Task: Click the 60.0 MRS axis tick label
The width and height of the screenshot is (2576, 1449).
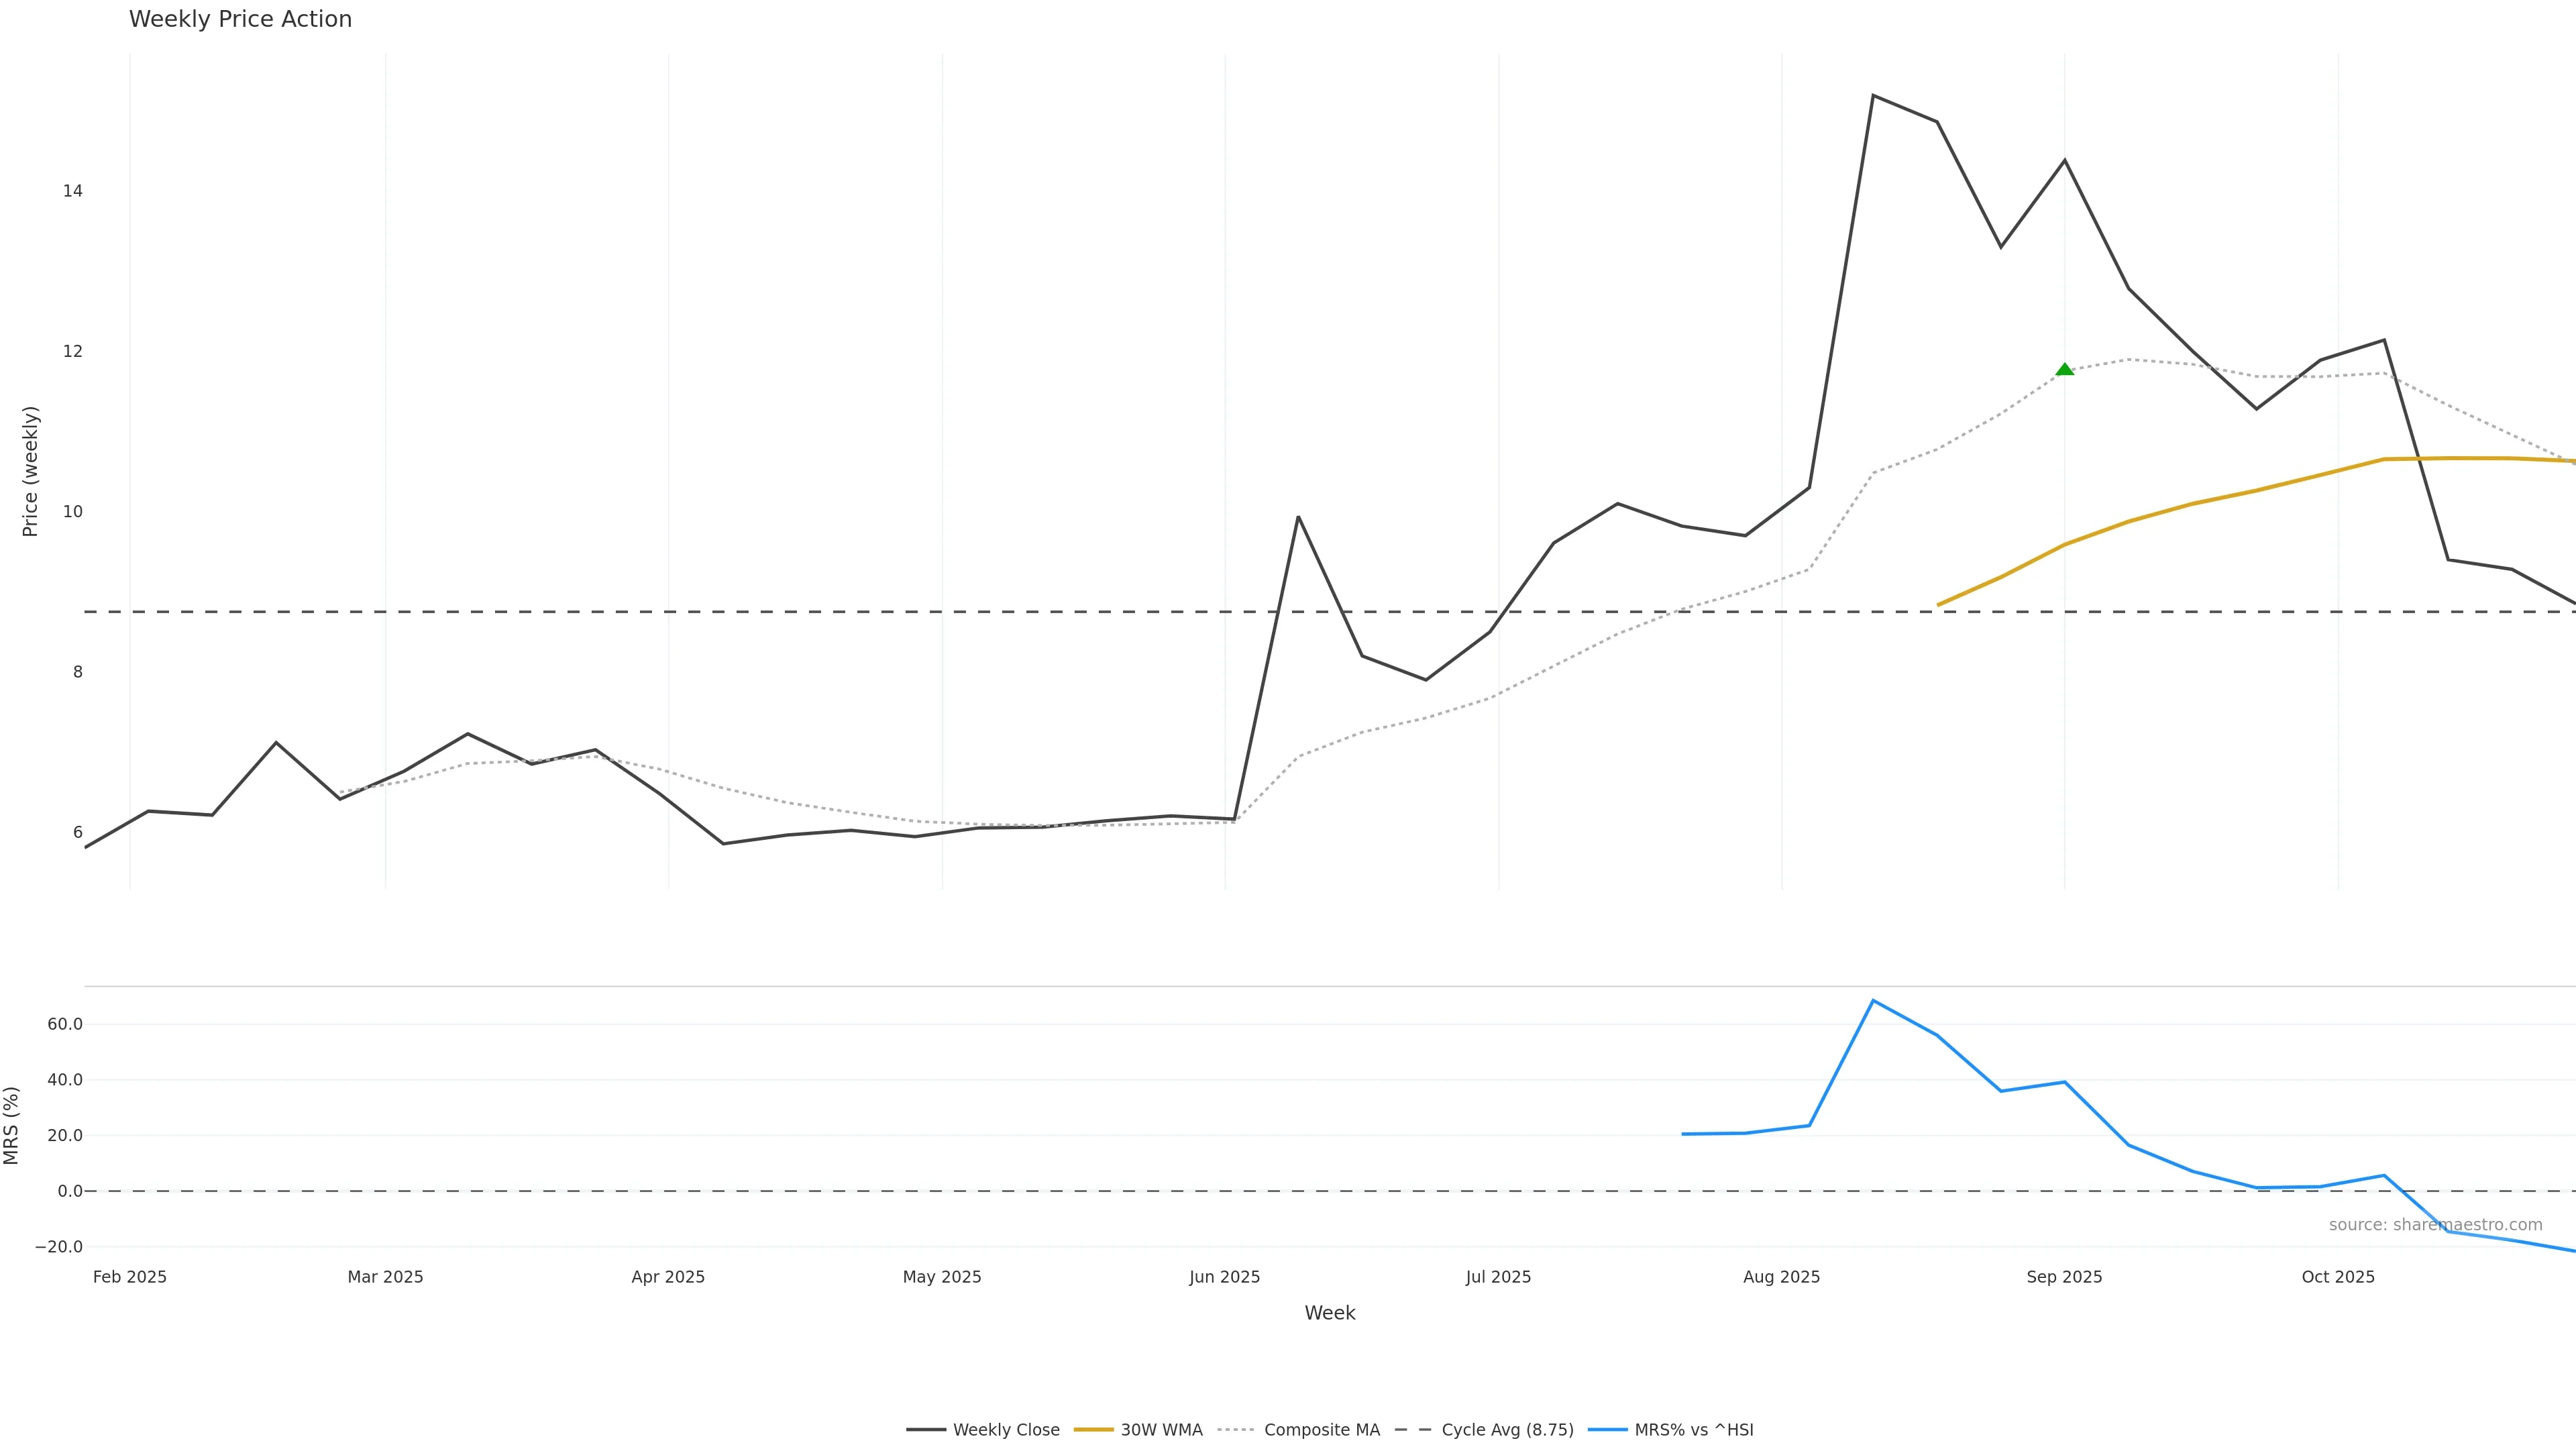Action: click(x=65, y=1024)
